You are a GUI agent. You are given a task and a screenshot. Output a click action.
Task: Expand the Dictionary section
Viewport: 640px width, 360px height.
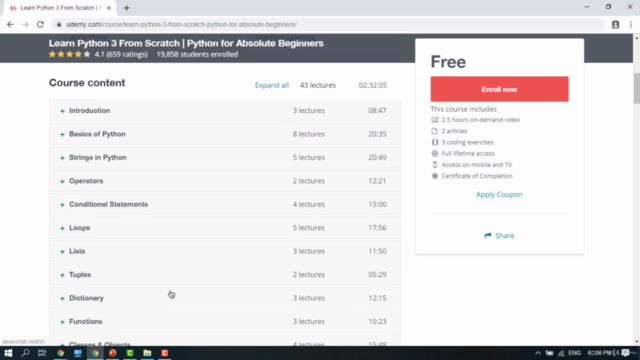pos(225,298)
